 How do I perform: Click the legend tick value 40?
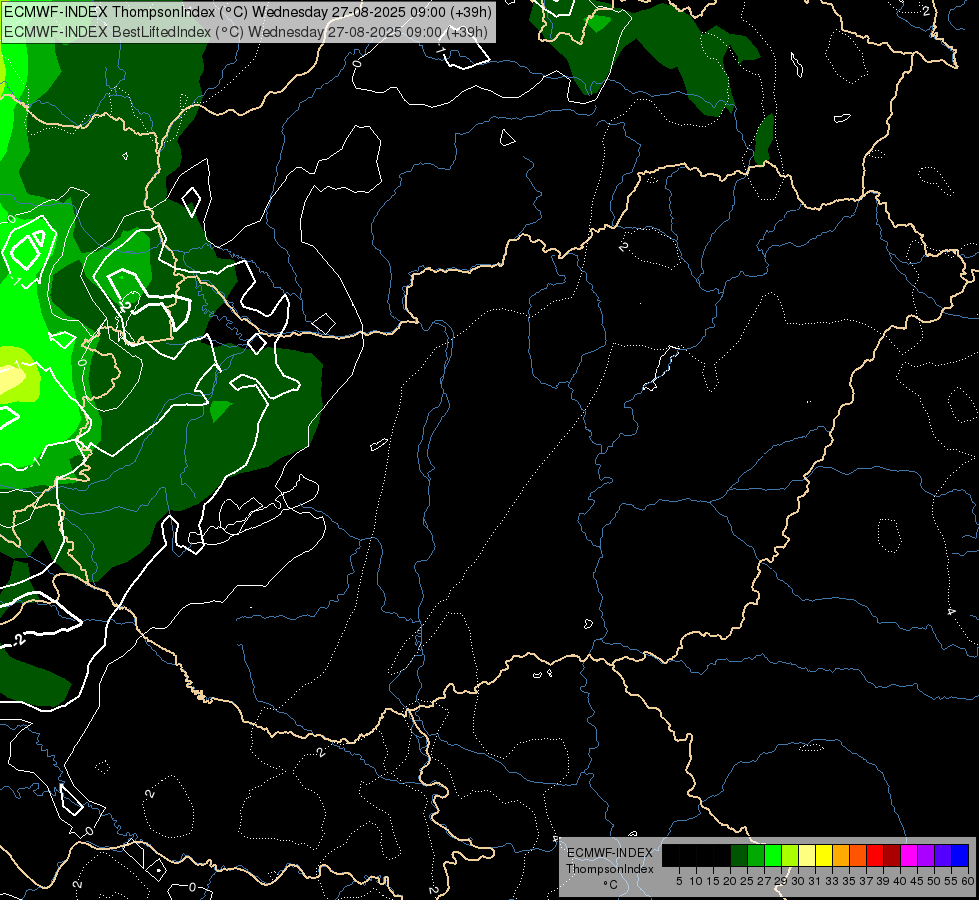900,881
